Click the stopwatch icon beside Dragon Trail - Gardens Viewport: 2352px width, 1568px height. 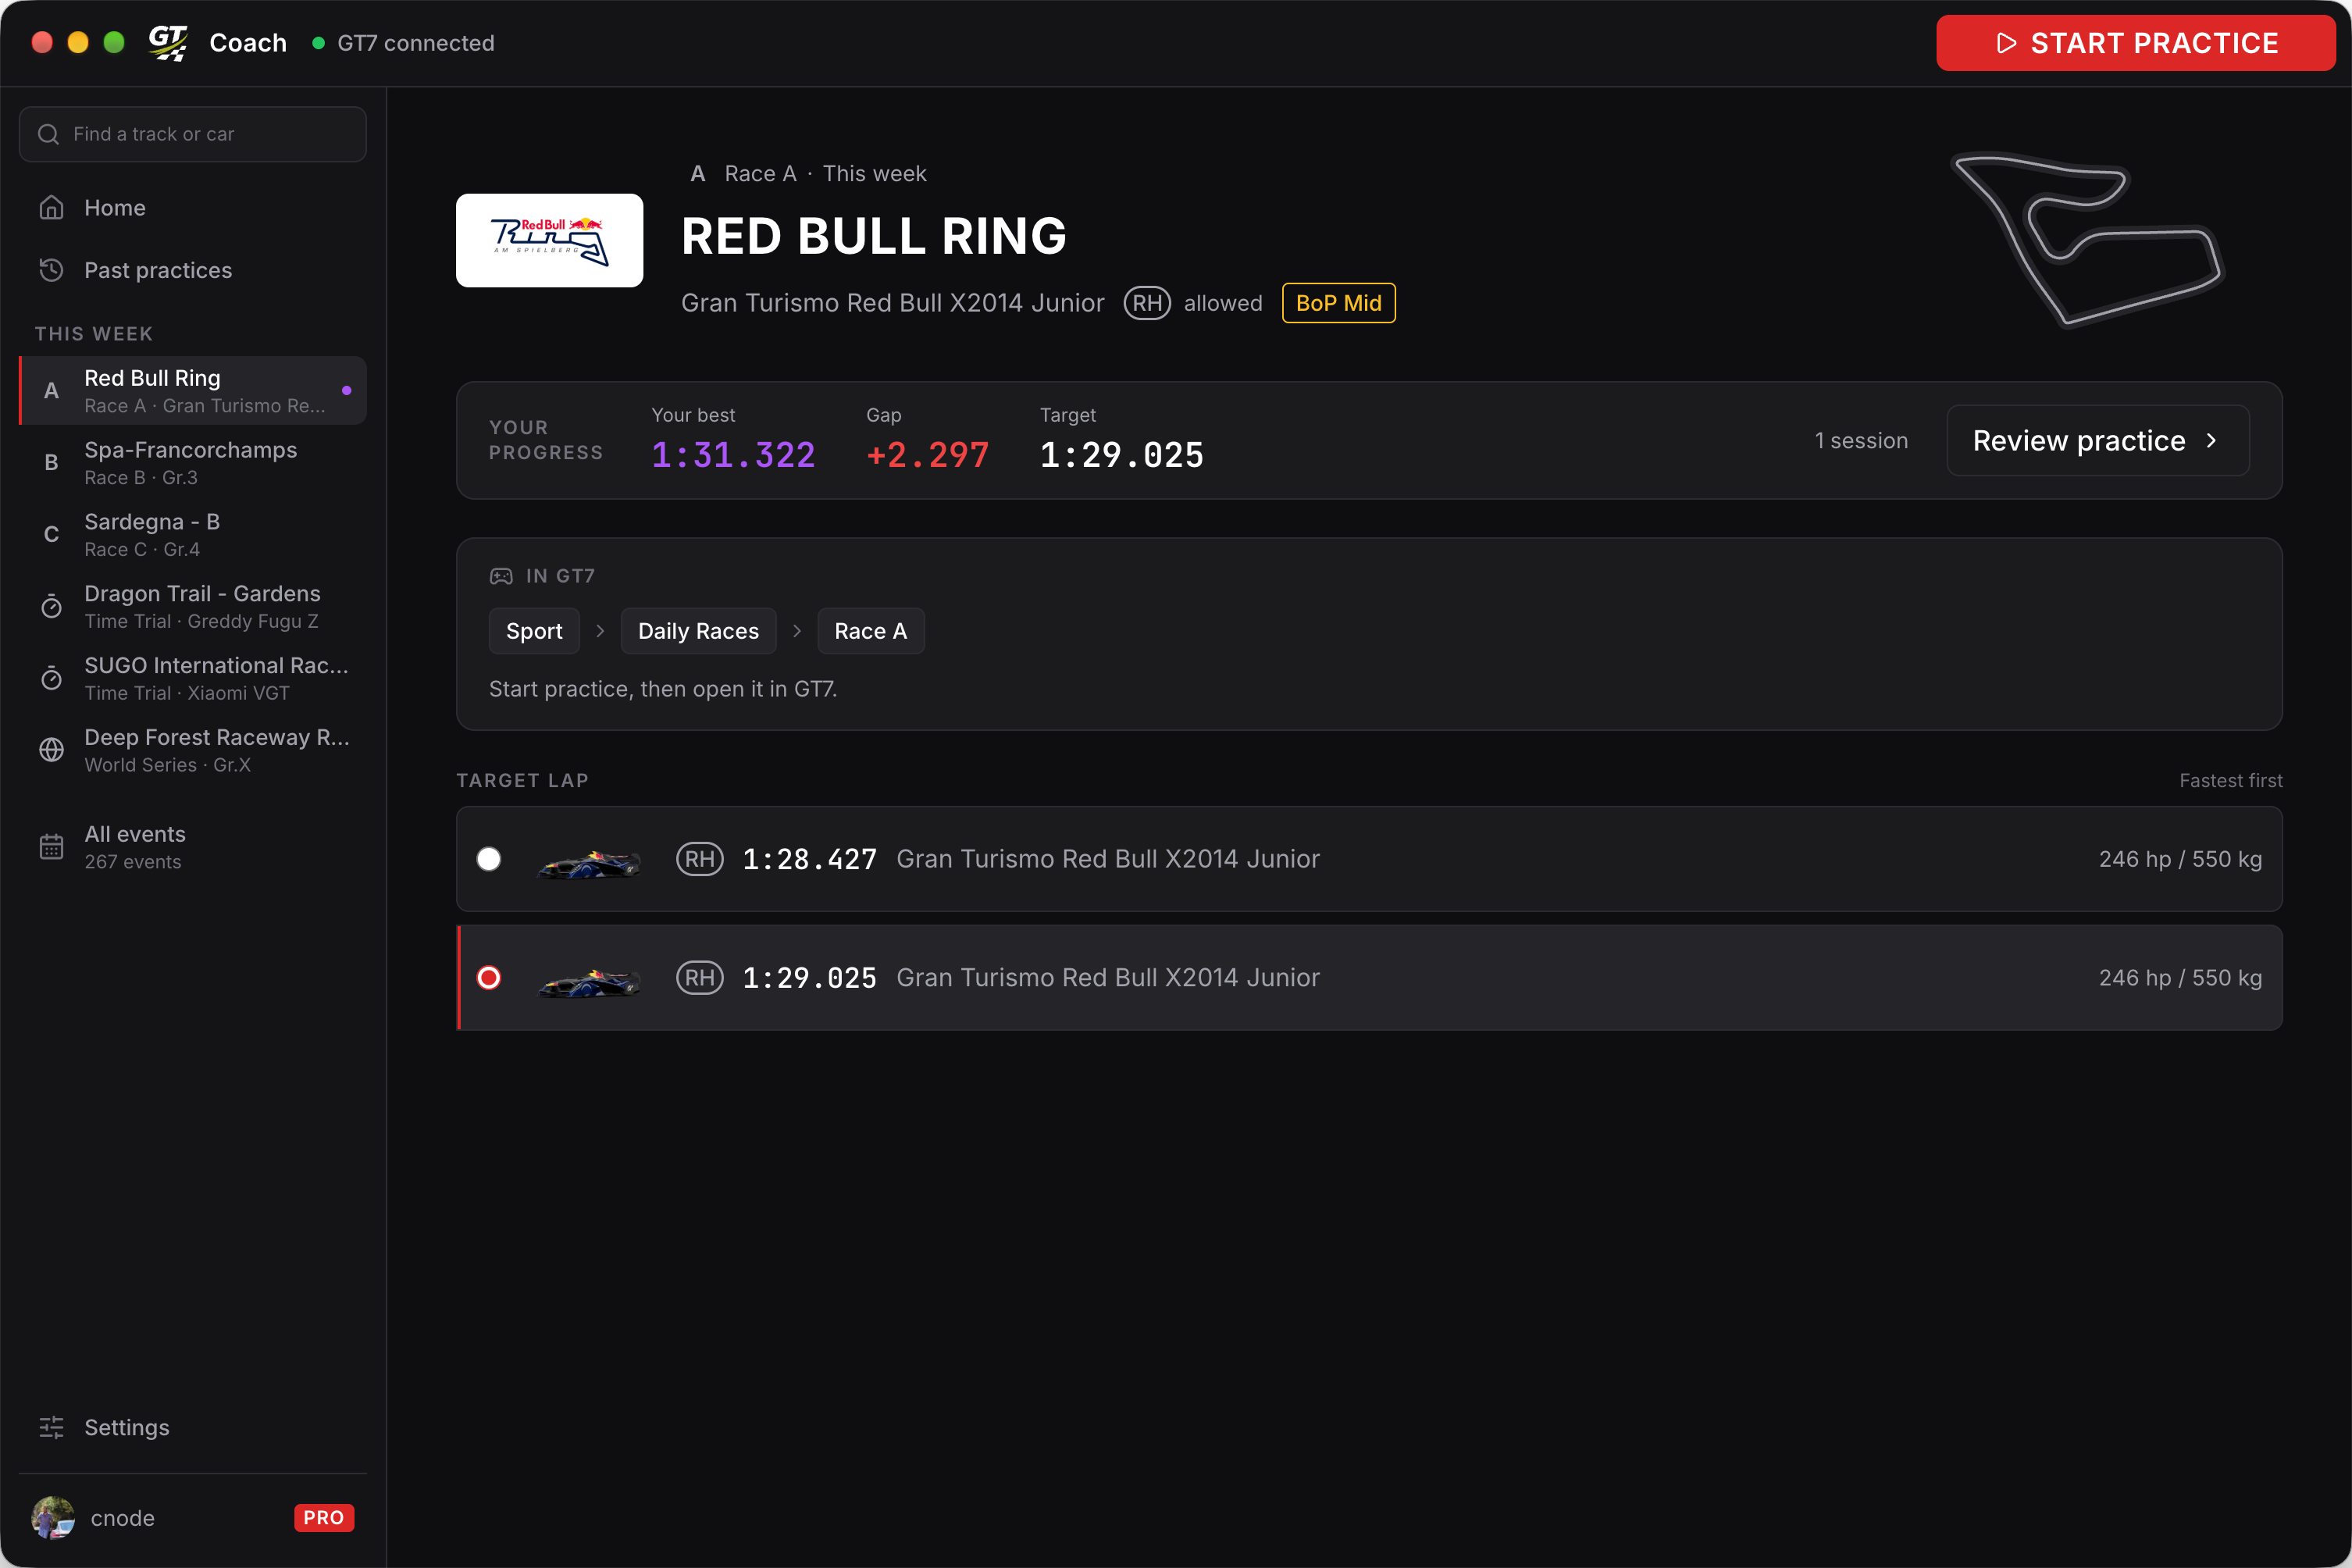click(51, 607)
